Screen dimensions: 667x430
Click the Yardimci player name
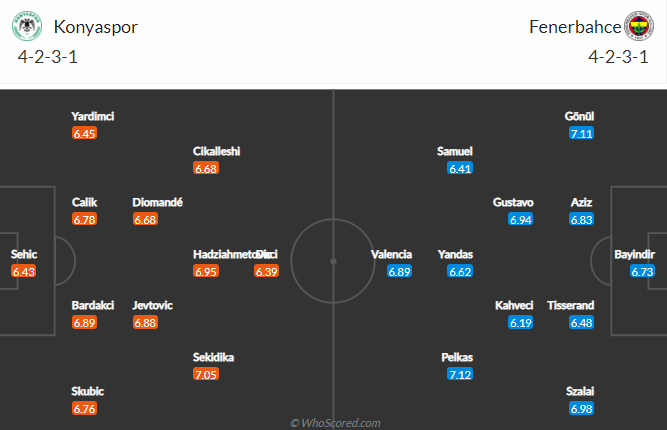tap(93, 117)
